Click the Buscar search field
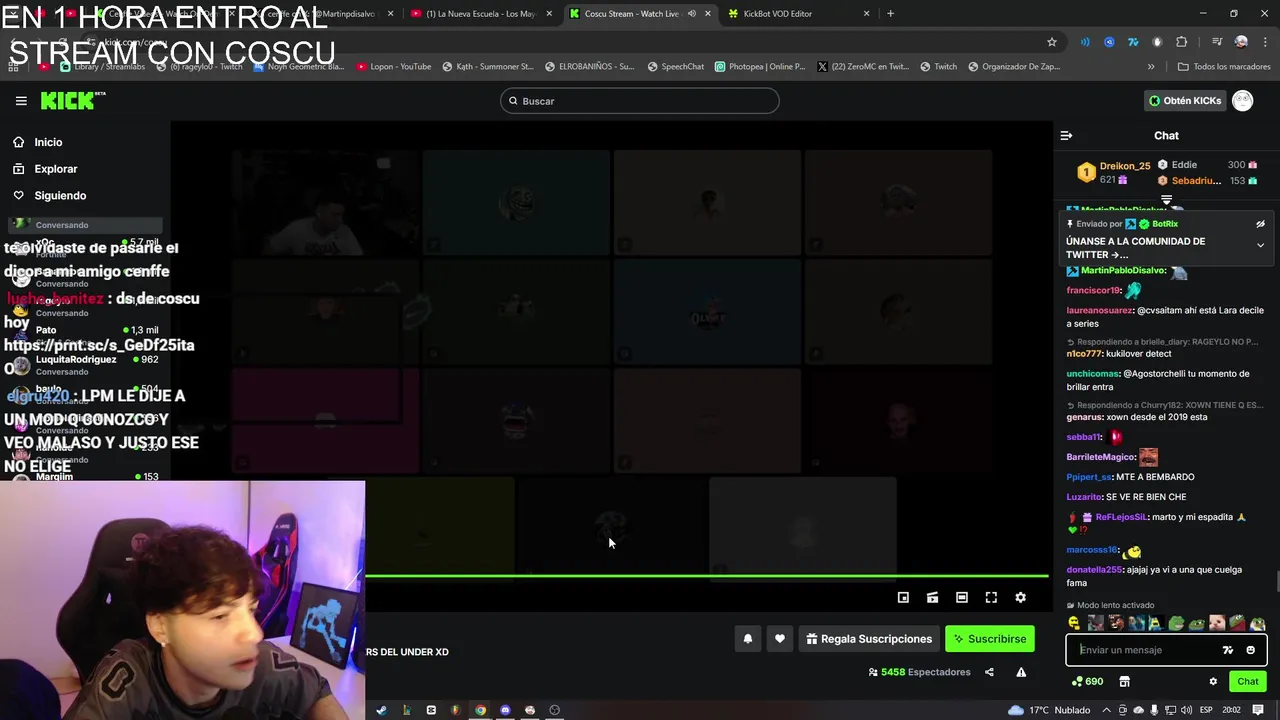The height and width of the screenshot is (720, 1280). pos(639,101)
